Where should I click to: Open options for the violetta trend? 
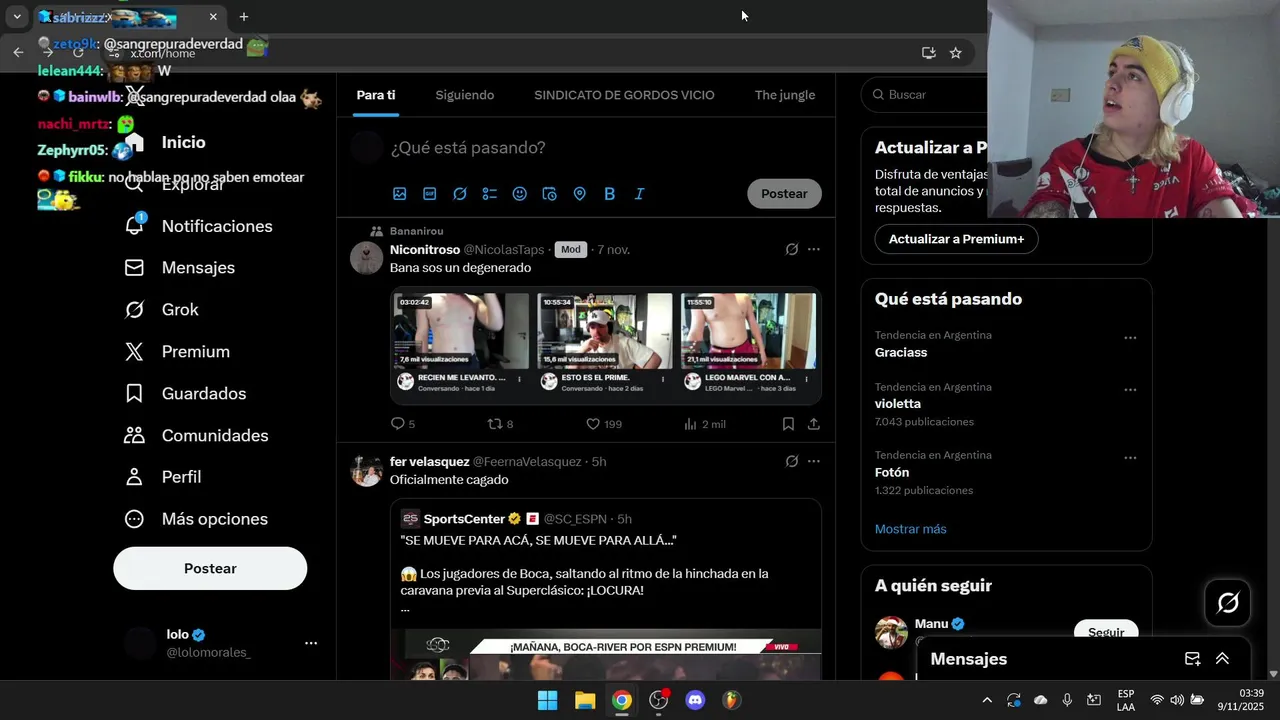click(1130, 390)
